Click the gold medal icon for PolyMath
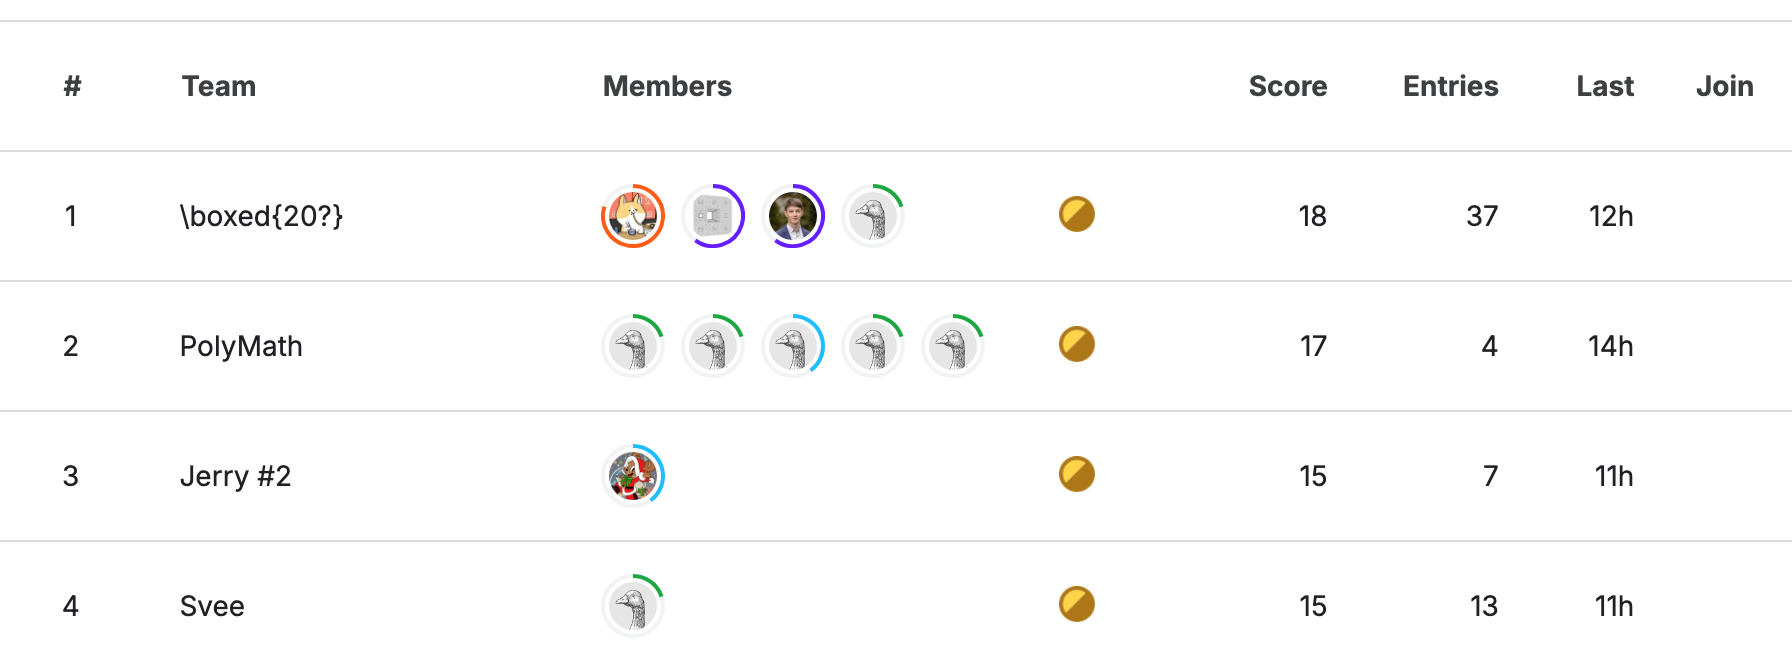Image resolution: width=1792 pixels, height=650 pixels. [x=1077, y=344]
